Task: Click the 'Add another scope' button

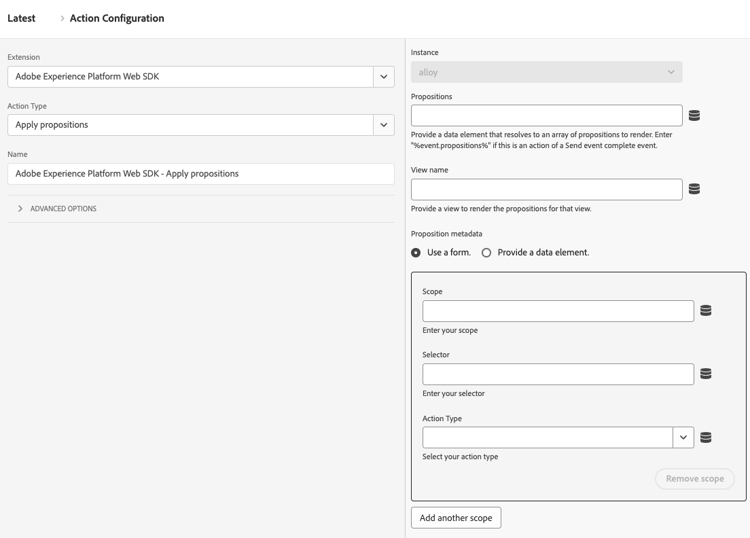Action: [x=456, y=518]
